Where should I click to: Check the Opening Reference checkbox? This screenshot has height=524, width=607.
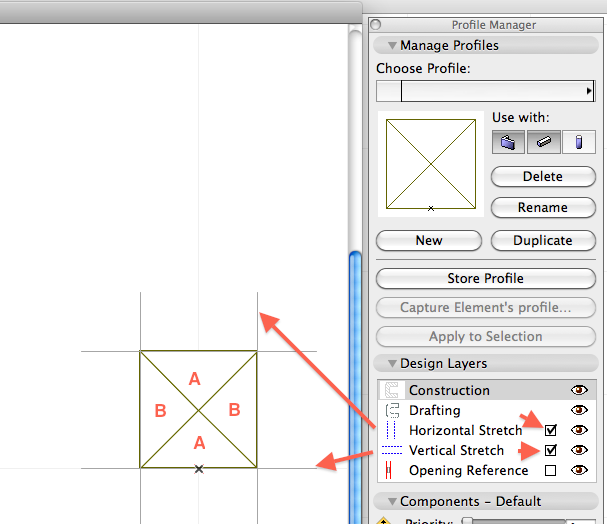click(x=550, y=470)
